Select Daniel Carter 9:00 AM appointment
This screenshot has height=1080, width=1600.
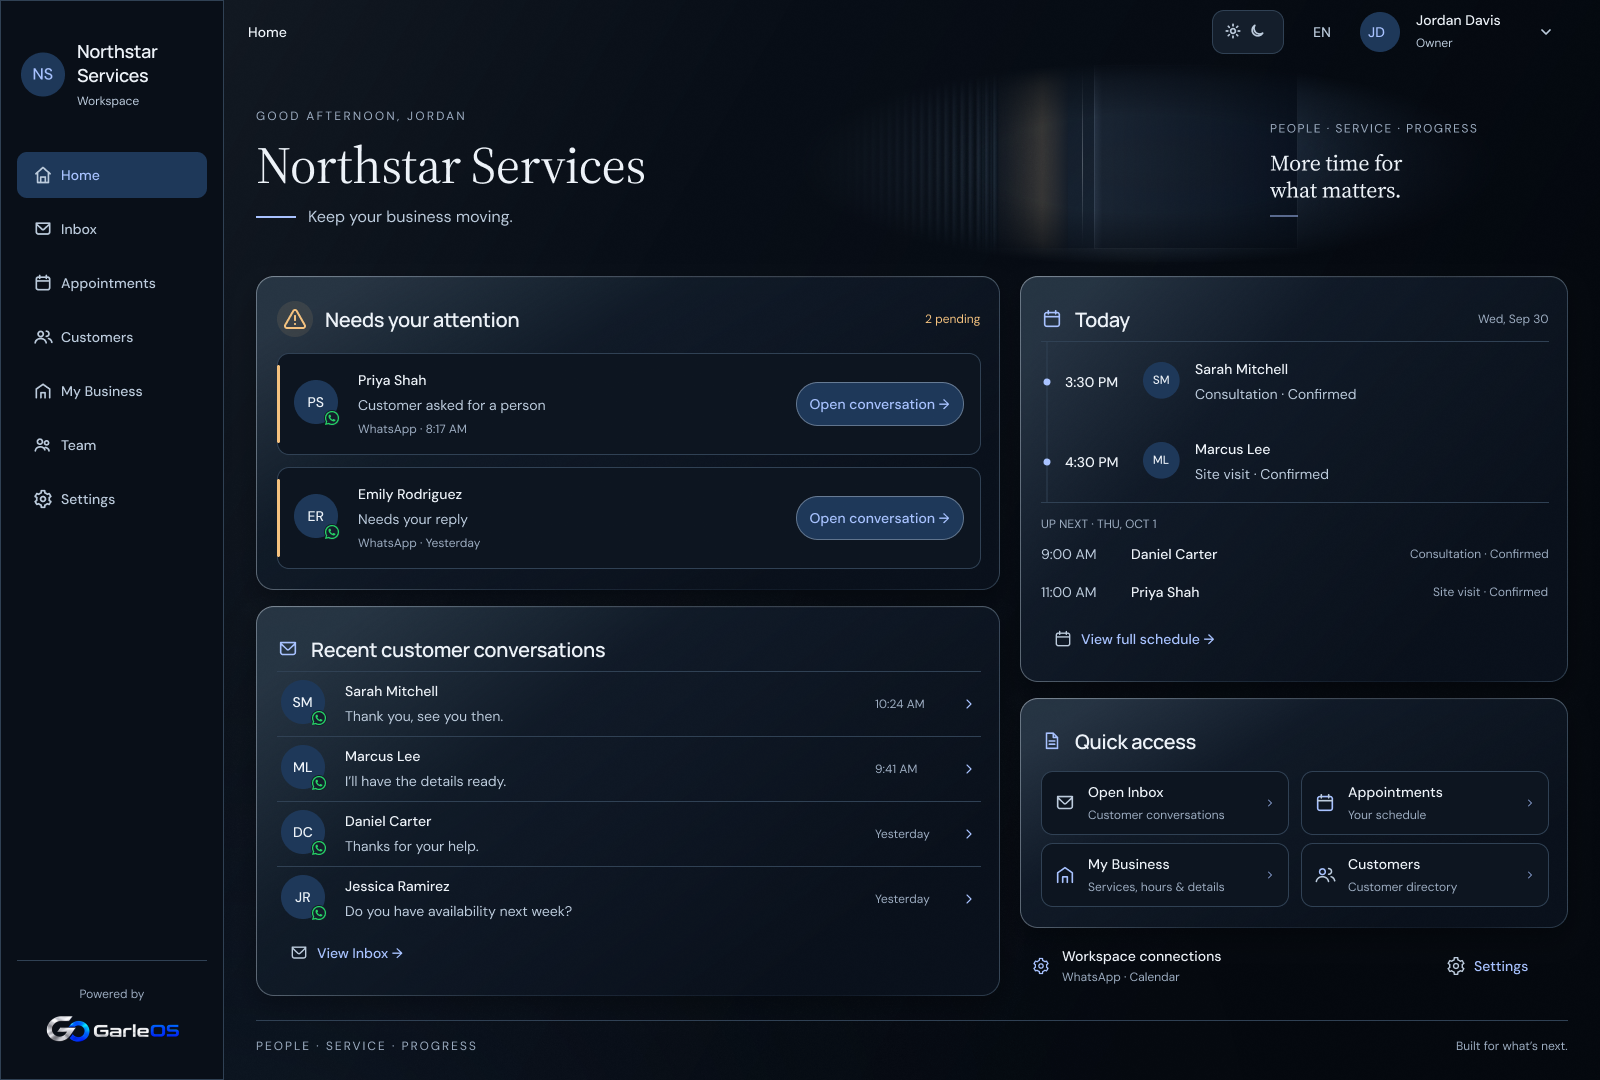pyautogui.click(x=1294, y=554)
